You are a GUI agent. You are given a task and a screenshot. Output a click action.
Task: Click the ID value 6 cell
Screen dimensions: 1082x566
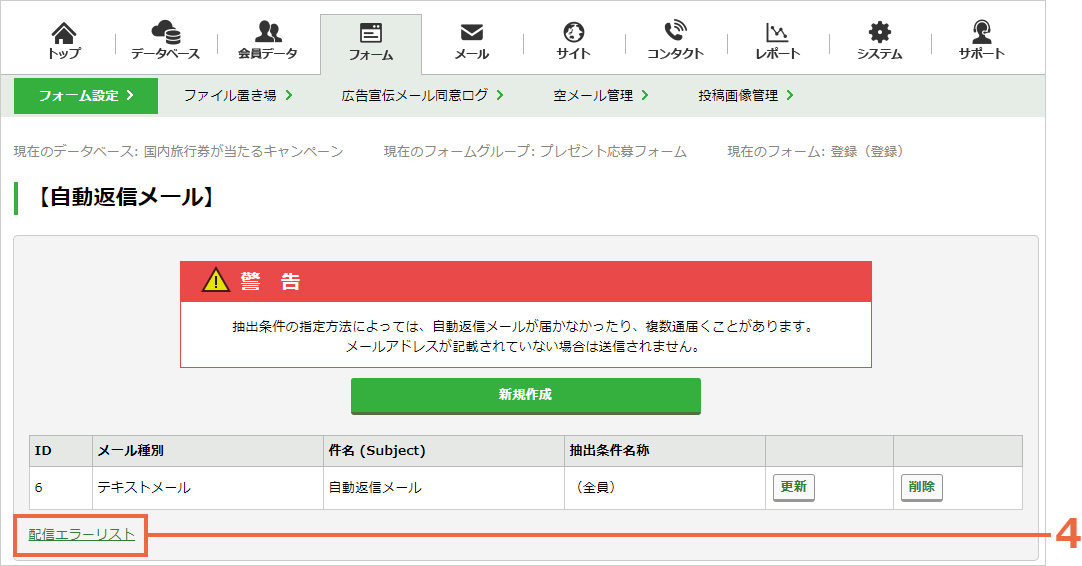coord(61,488)
